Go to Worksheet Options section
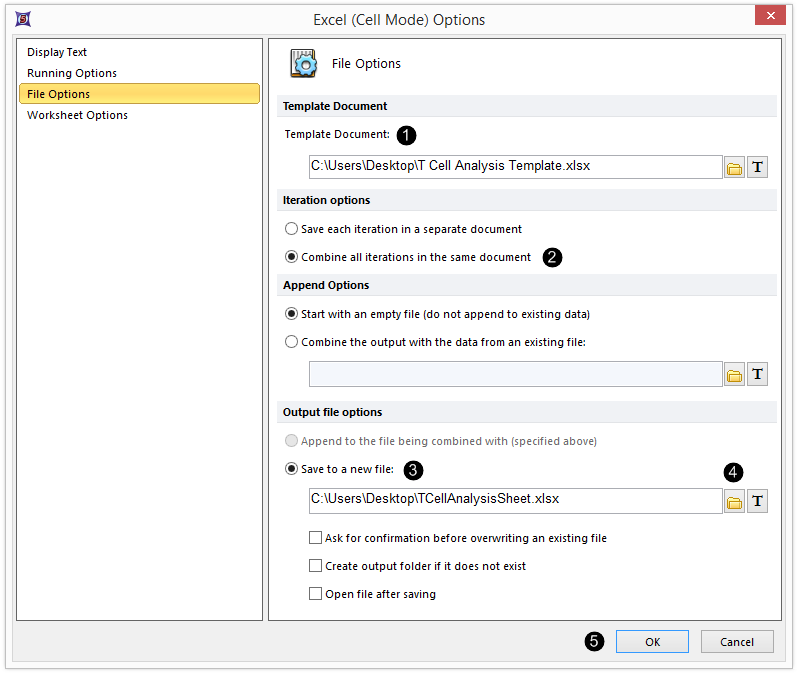This screenshot has height=674, width=797. pyautogui.click(x=77, y=115)
